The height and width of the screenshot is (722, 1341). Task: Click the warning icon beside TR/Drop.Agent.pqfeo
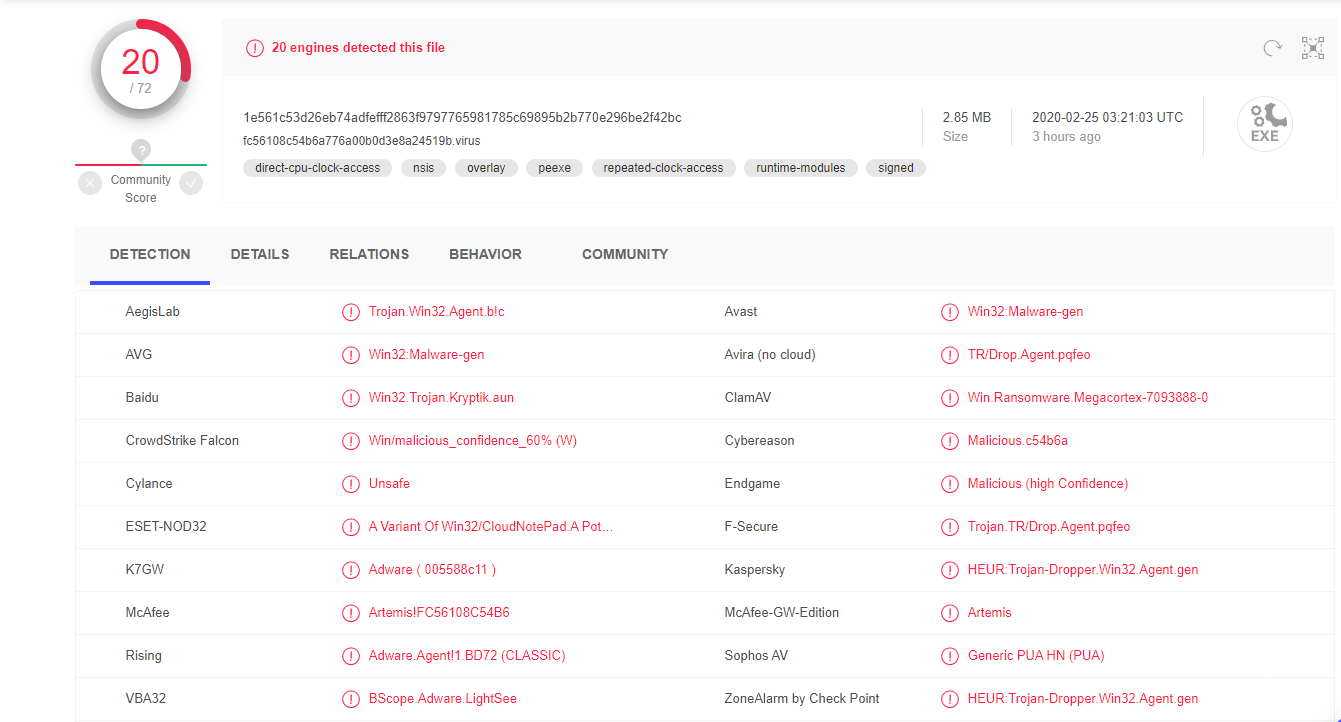pyautogui.click(x=950, y=355)
